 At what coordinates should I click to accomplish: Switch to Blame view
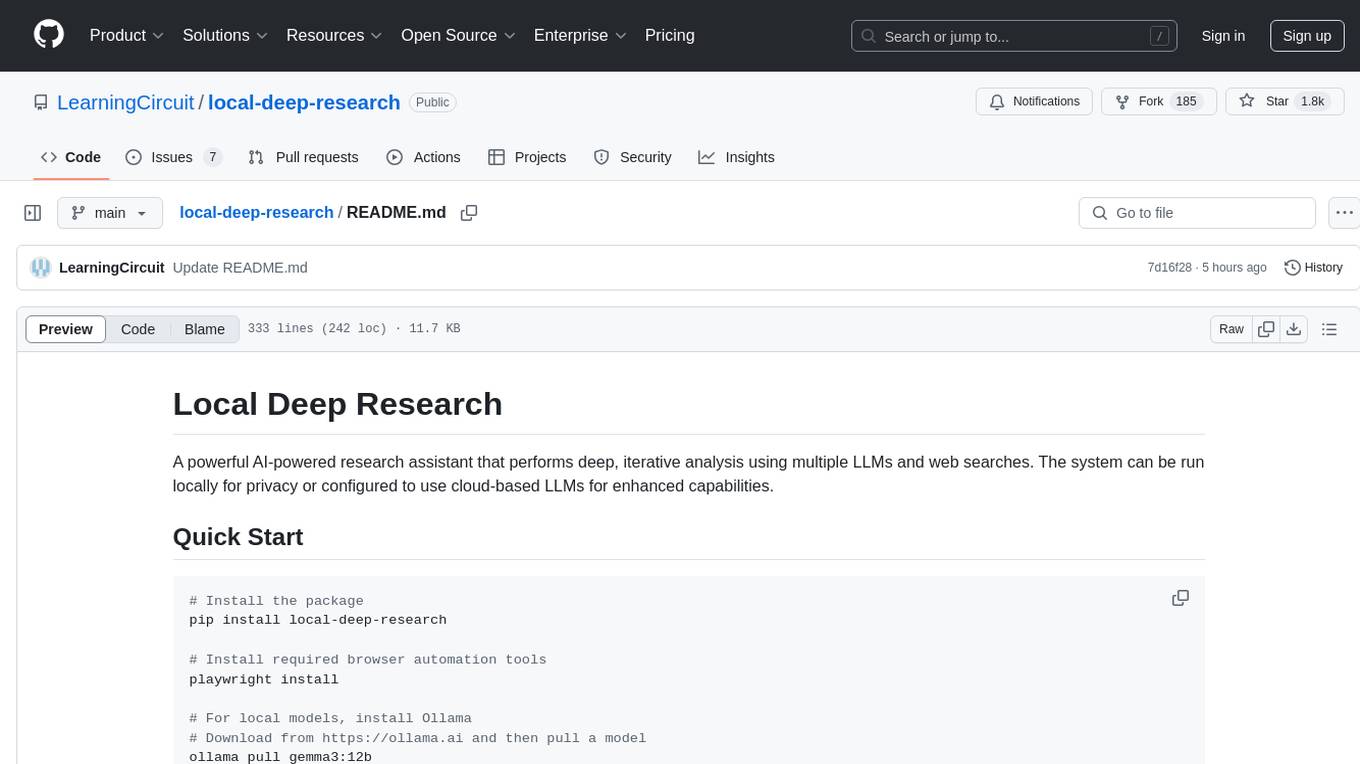click(x=205, y=329)
